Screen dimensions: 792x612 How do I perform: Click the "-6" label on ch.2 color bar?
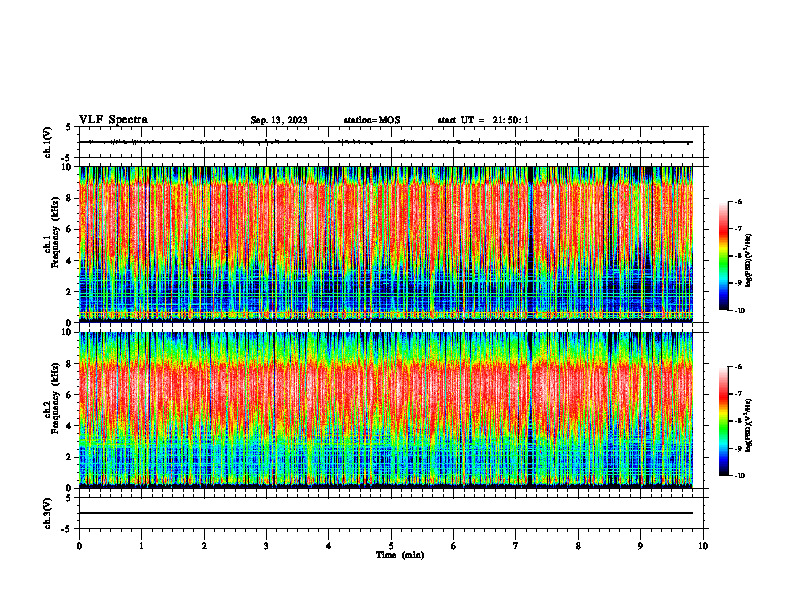pyautogui.click(x=738, y=367)
